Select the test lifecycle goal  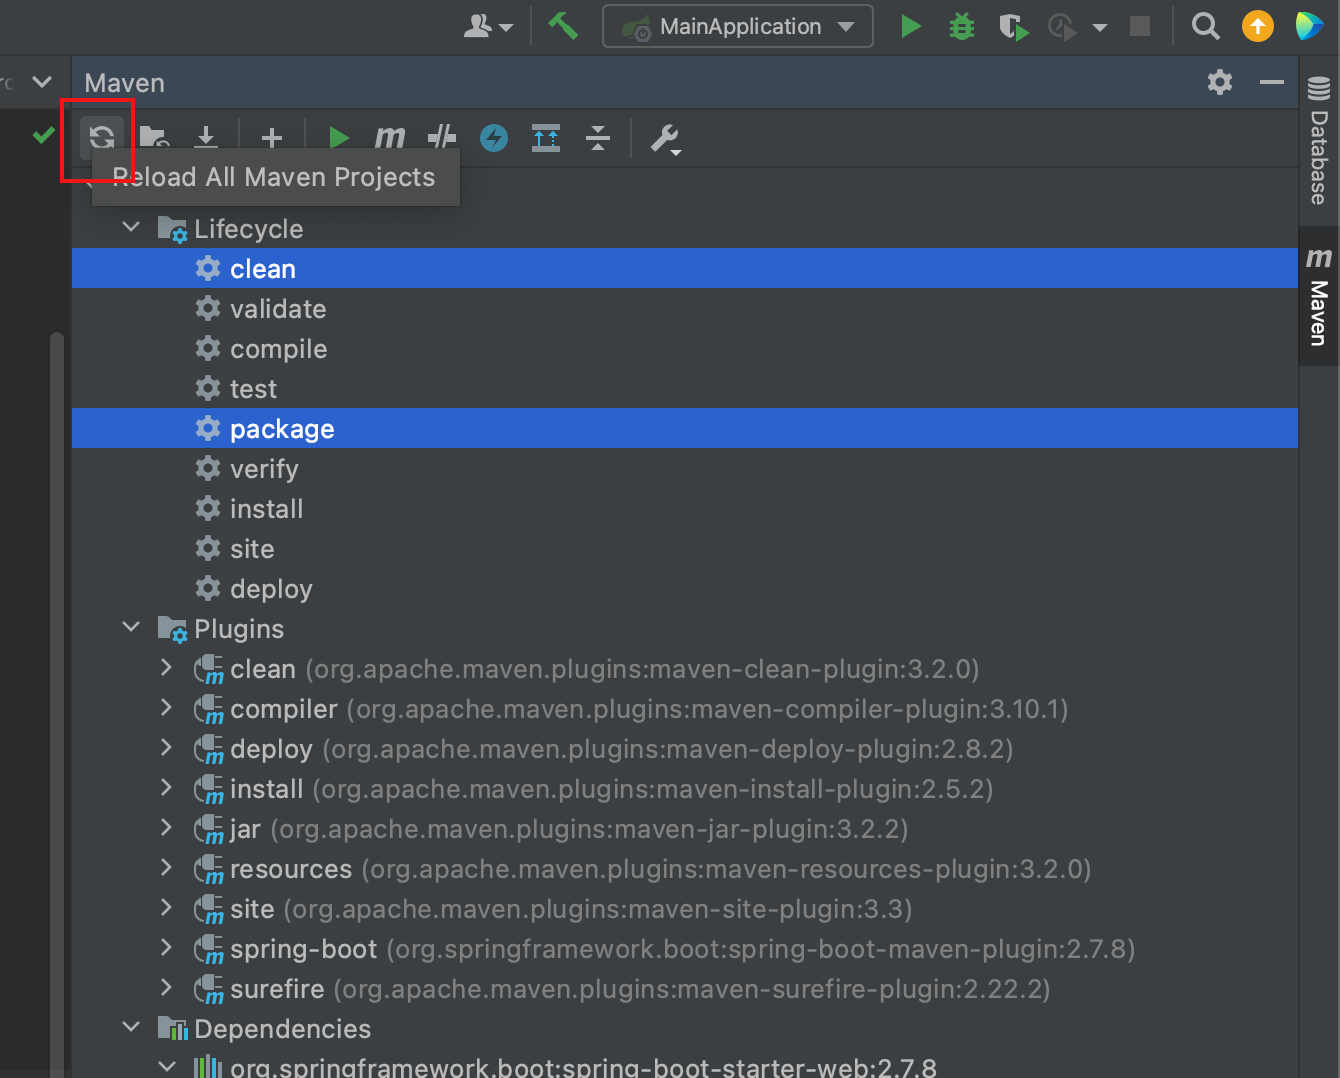pyautogui.click(x=685, y=388)
